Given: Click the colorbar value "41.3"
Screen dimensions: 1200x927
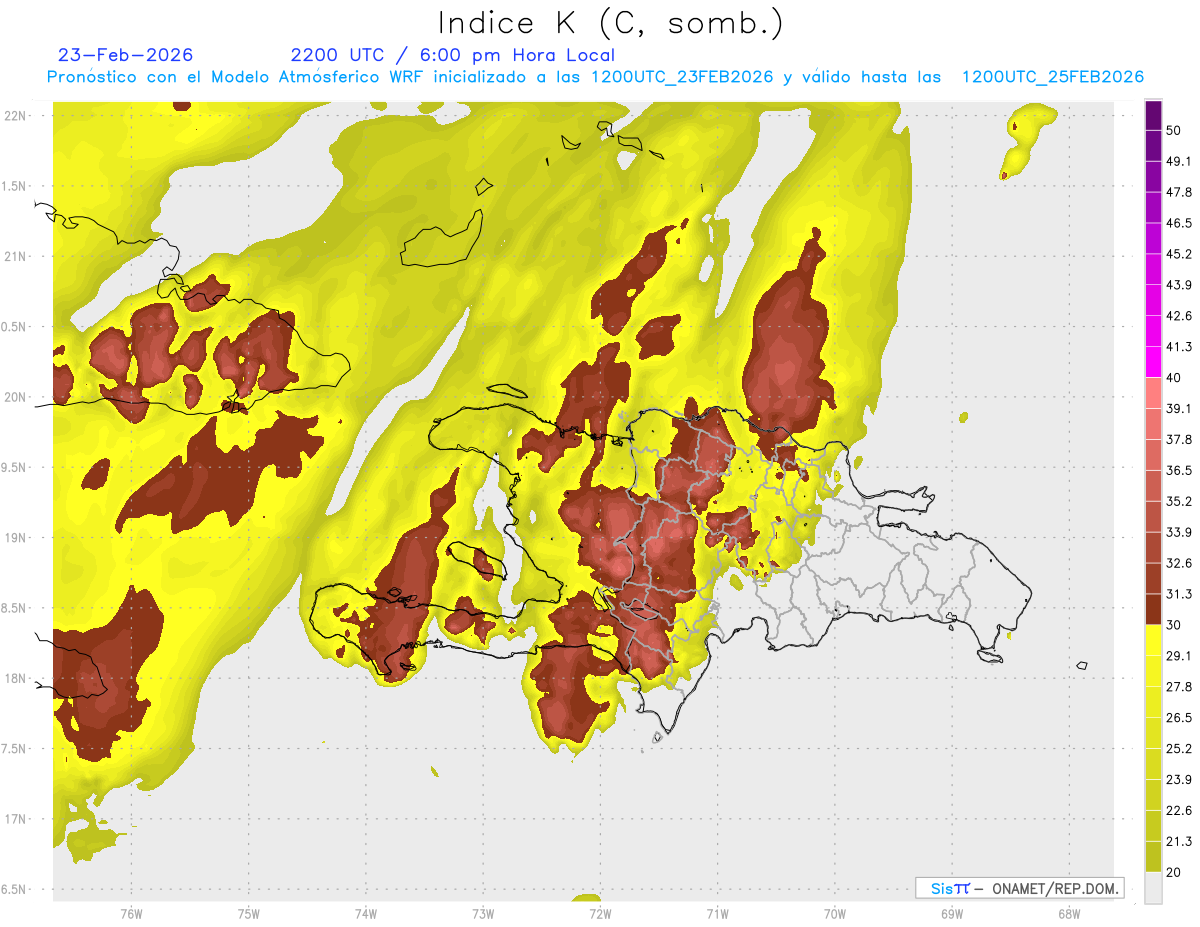Looking at the screenshot, I should 1179,347.
